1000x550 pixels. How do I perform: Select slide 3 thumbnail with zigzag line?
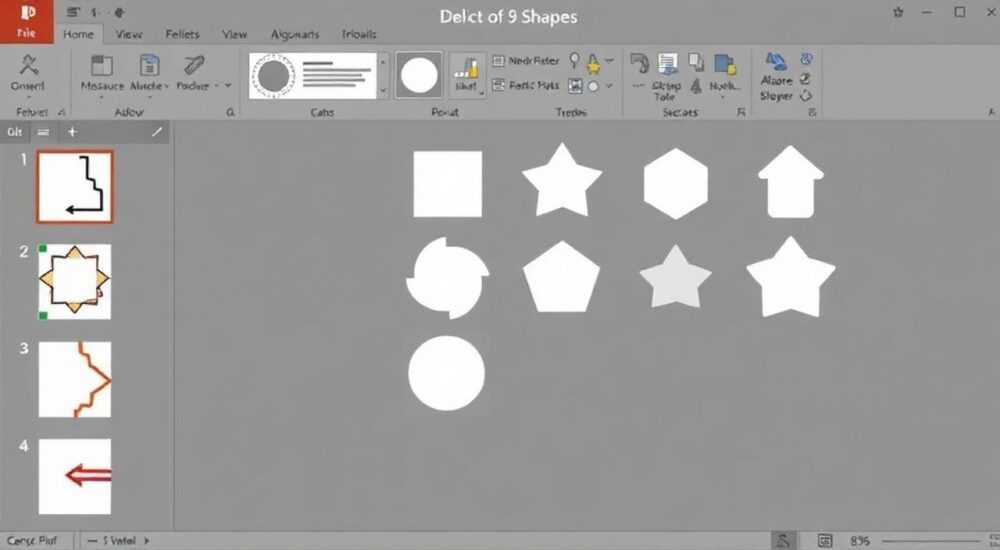click(75, 380)
